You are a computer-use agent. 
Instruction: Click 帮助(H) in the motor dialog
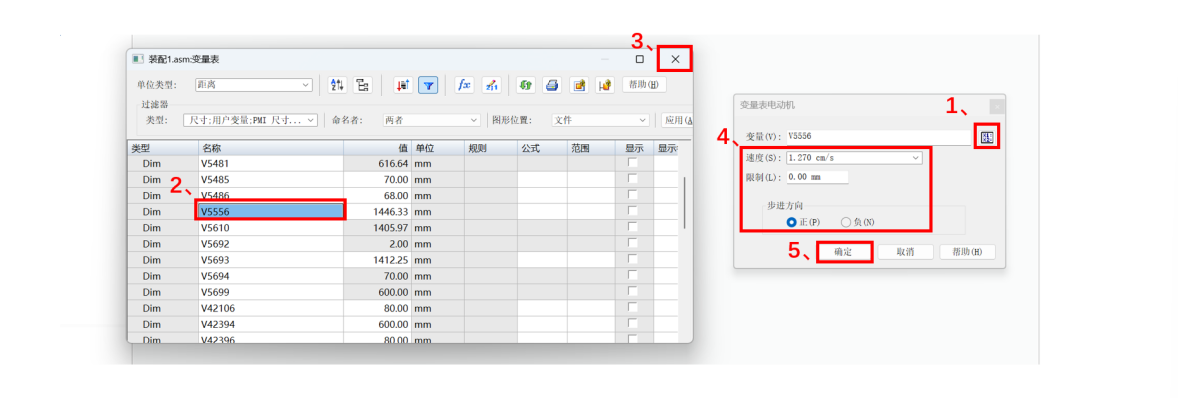click(x=967, y=252)
